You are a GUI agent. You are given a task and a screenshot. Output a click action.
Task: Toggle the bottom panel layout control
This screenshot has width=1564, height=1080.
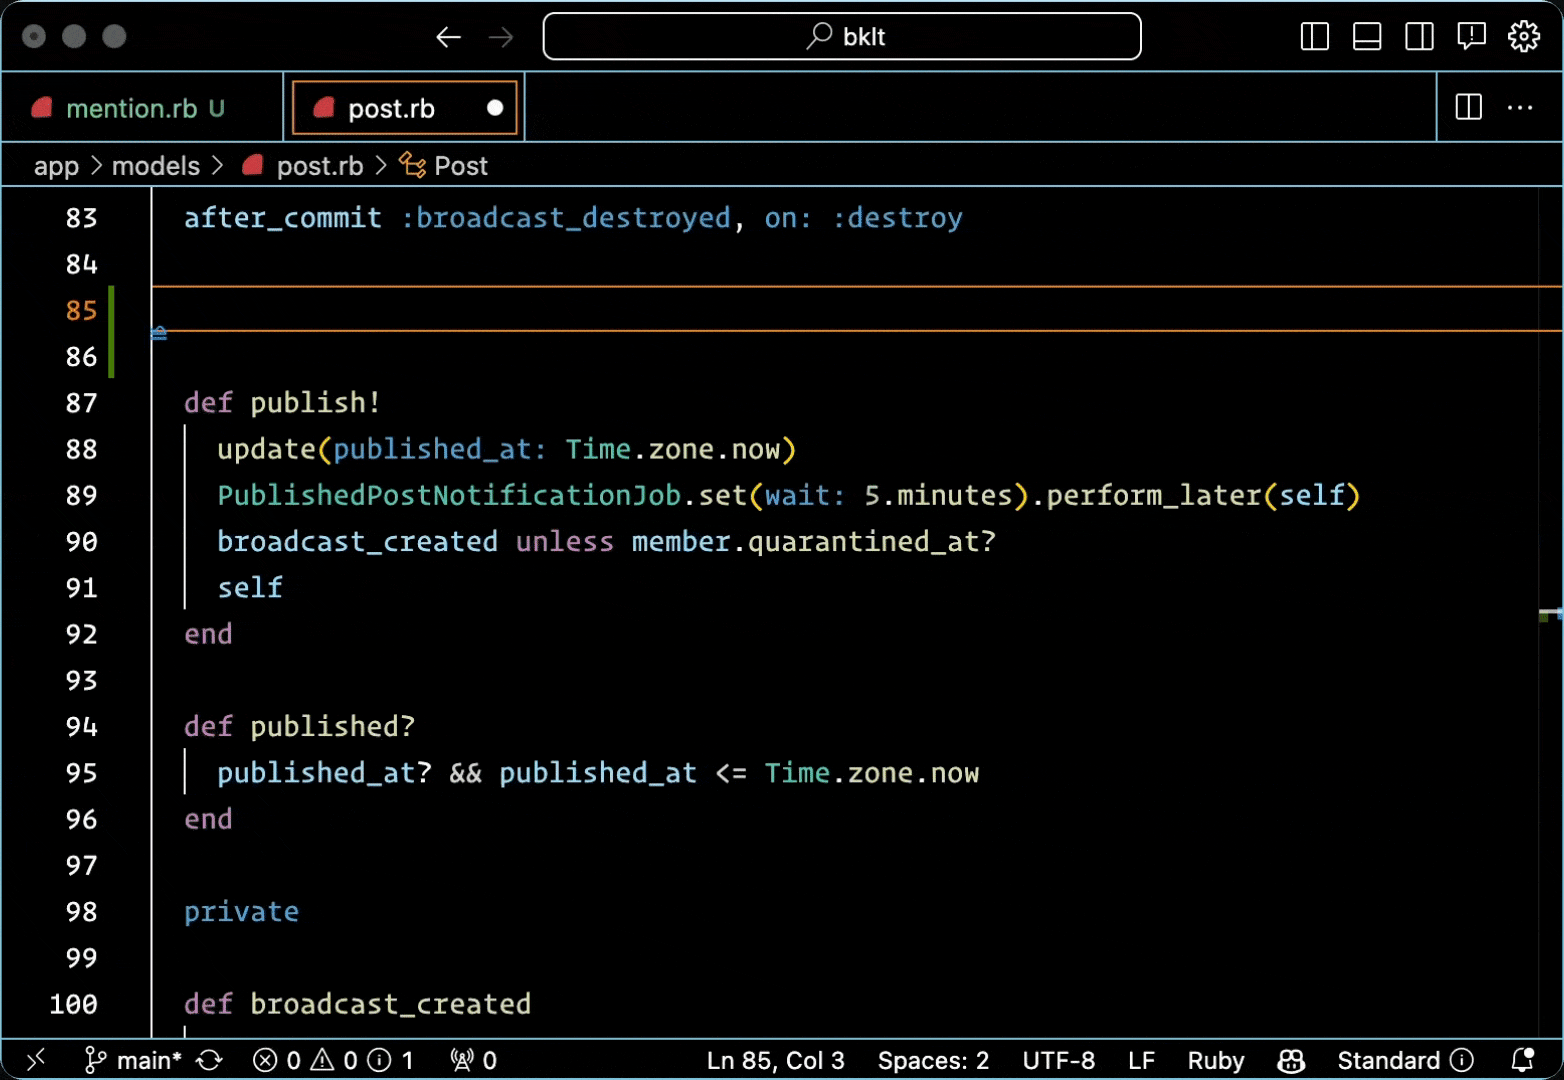[1366, 36]
